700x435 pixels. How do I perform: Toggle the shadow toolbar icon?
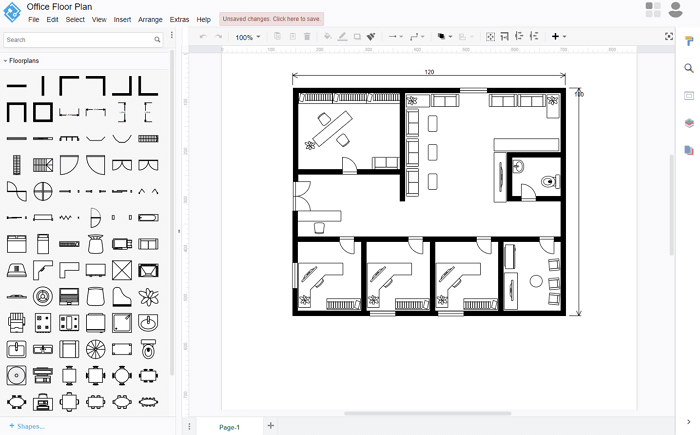(357, 37)
